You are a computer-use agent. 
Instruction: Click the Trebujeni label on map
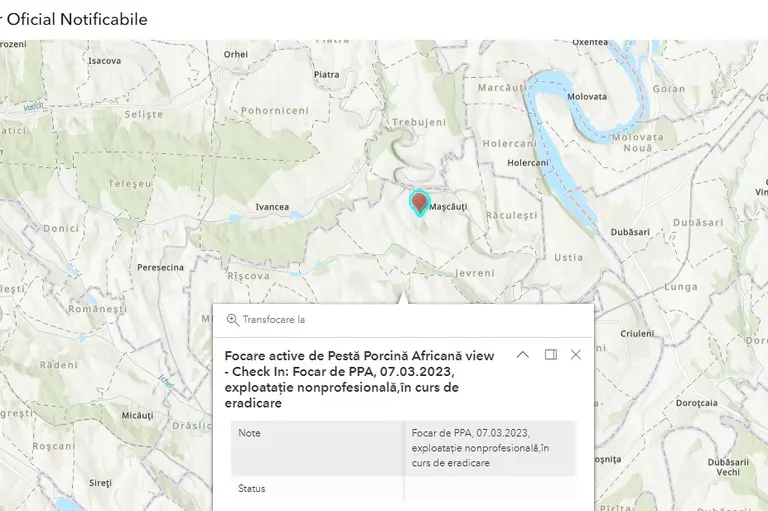[x=419, y=122]
